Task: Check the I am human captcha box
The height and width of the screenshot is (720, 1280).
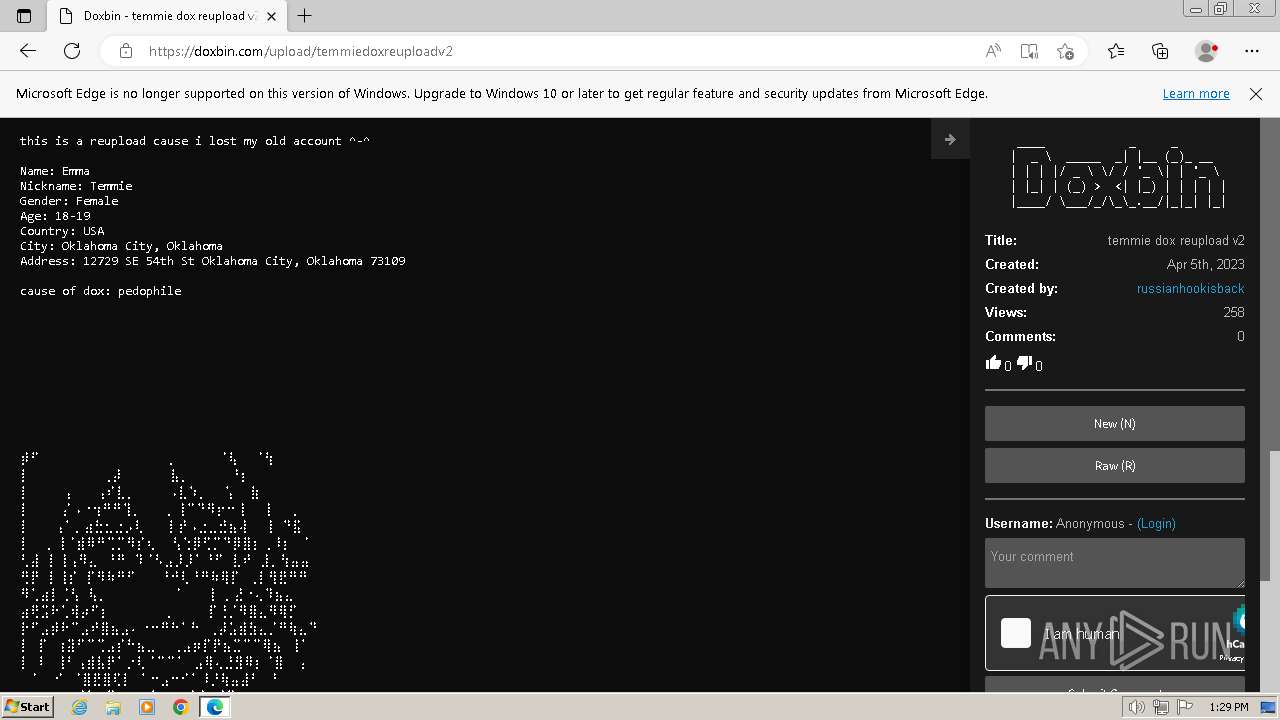Action: 1016,633
